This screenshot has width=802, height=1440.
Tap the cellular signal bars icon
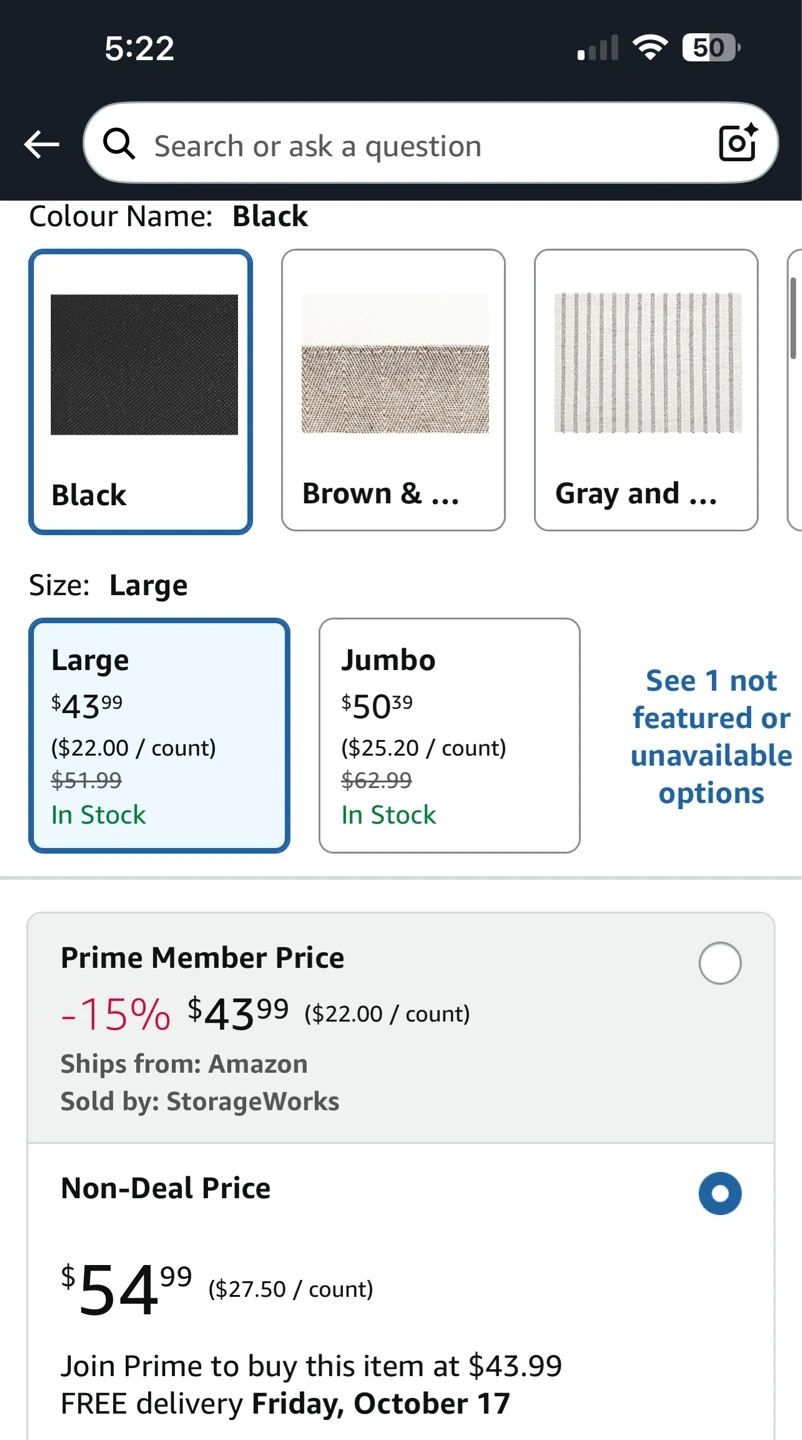point(598,48)
